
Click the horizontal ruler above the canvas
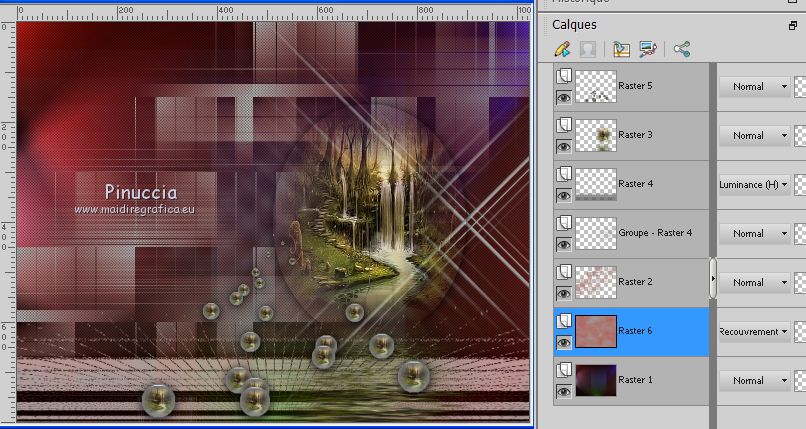click(x=274, y=13)
